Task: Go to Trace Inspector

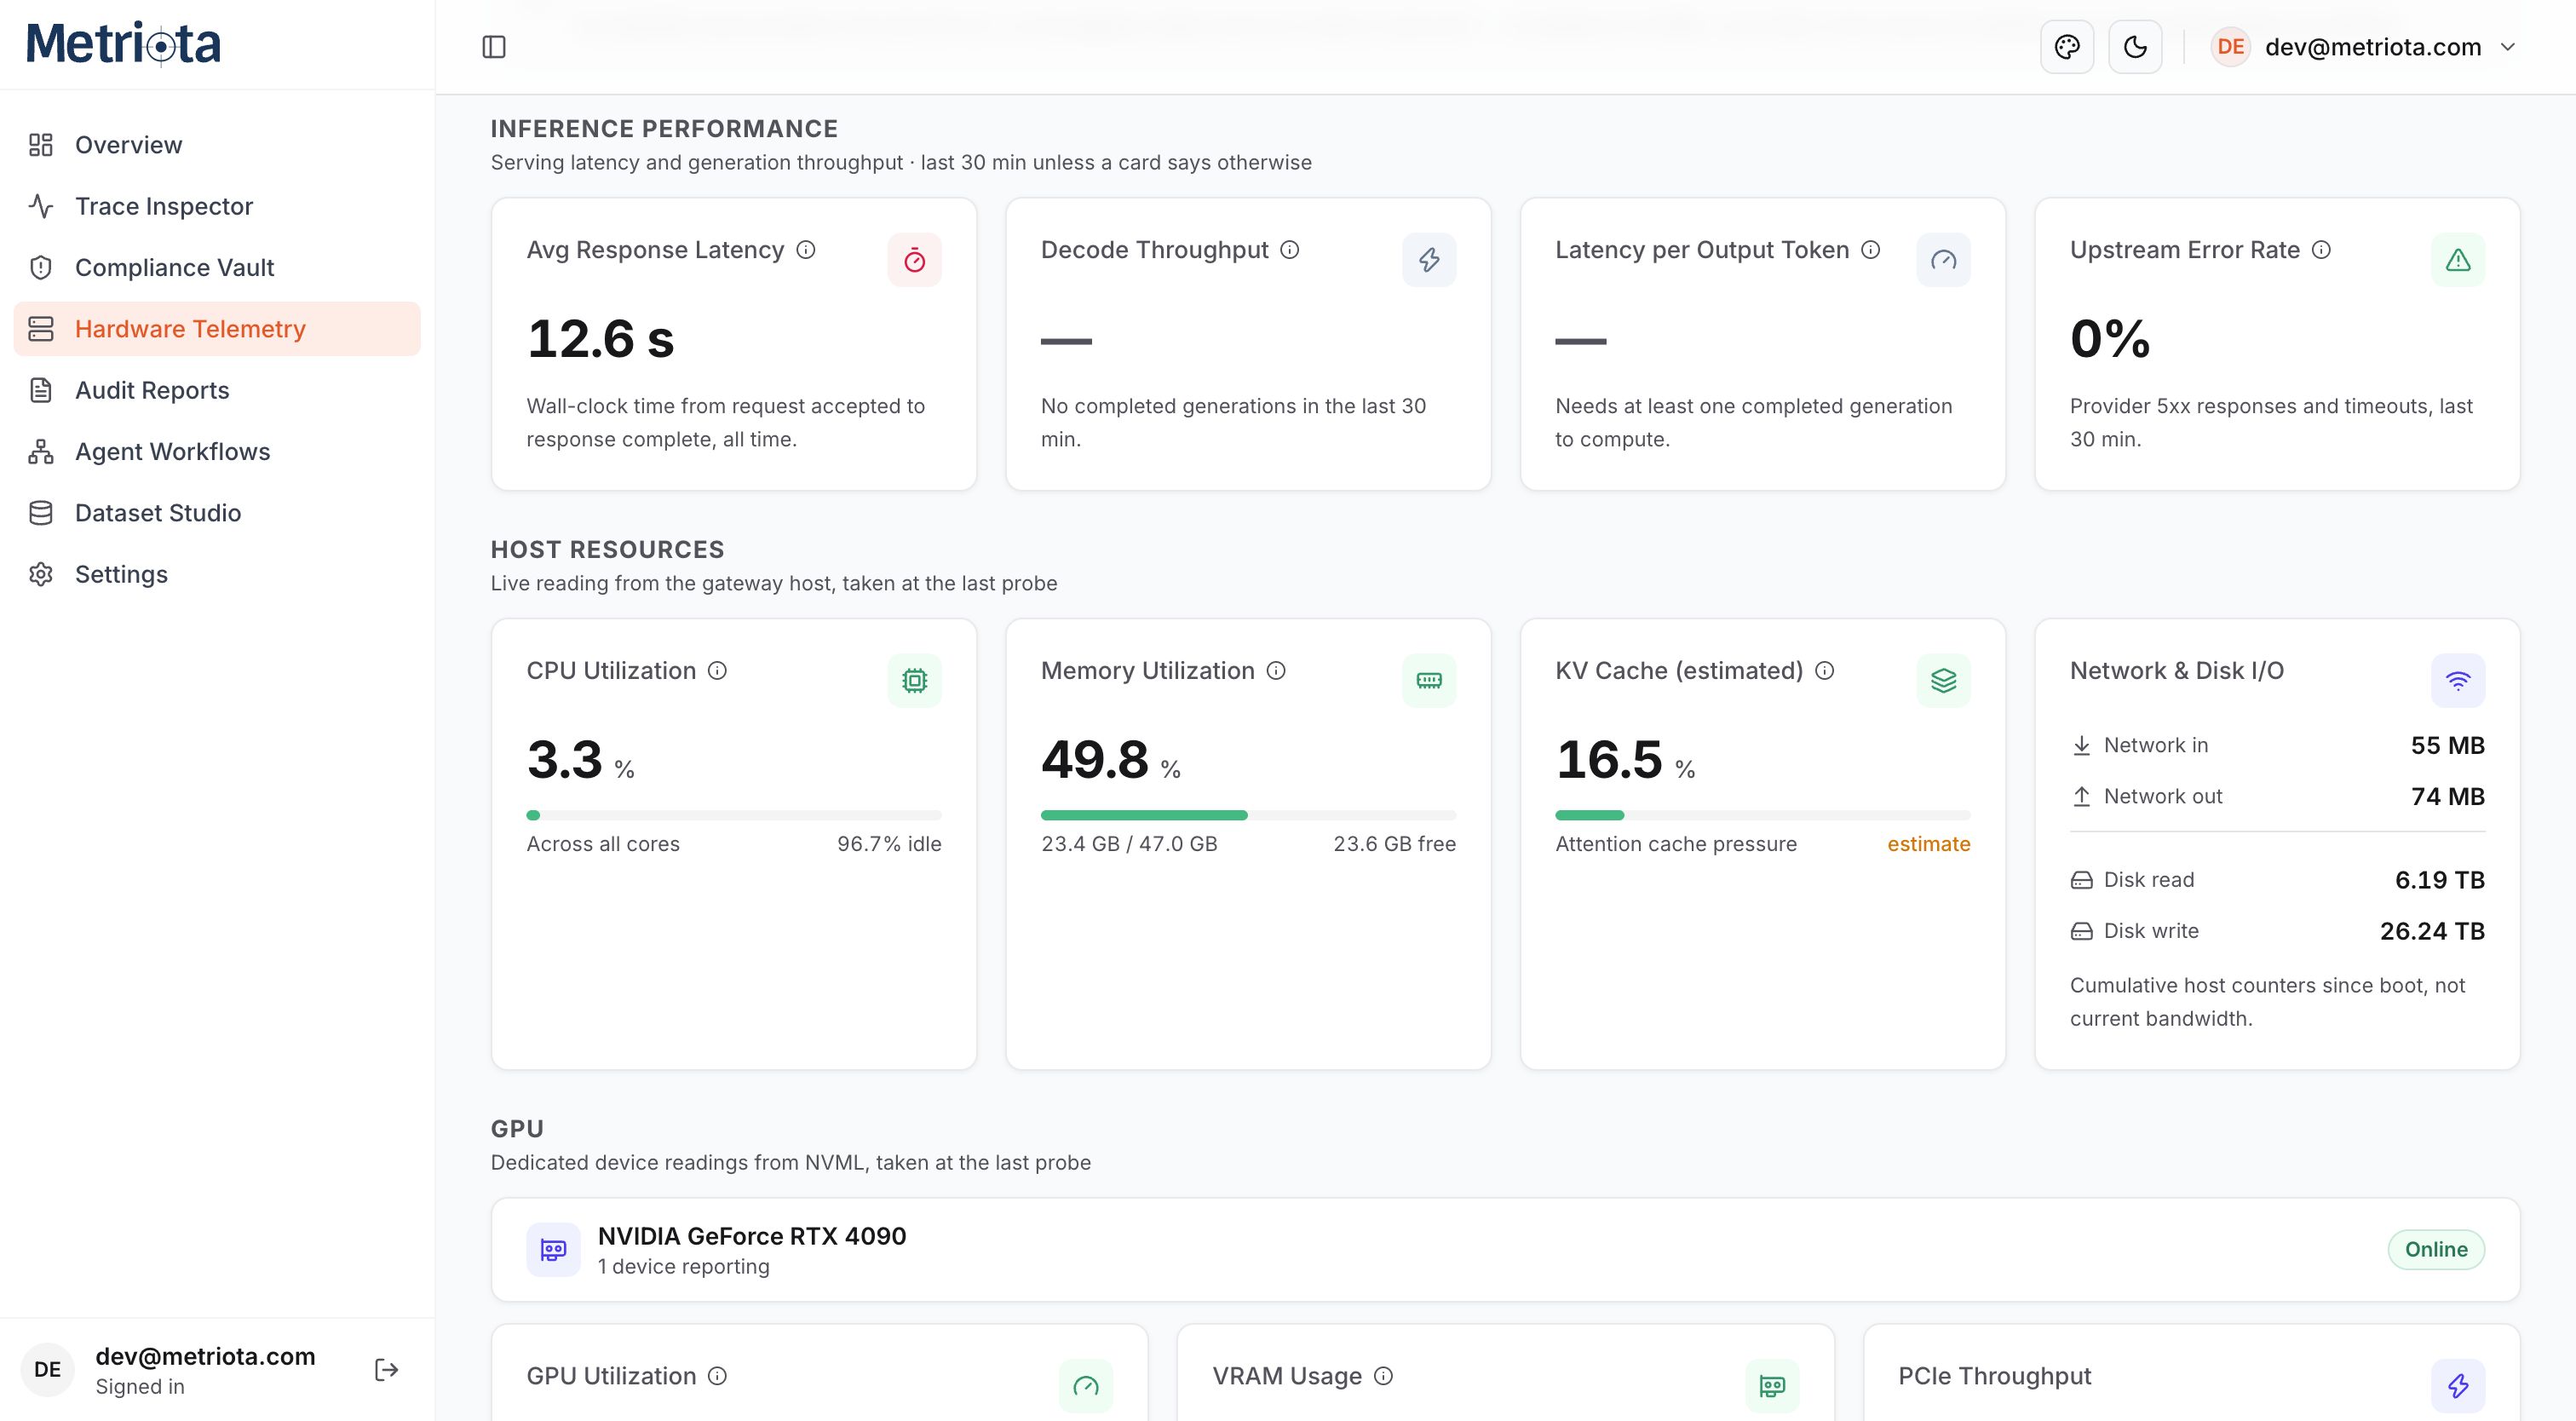Action: pyautogui.click(x=217, y=206)
